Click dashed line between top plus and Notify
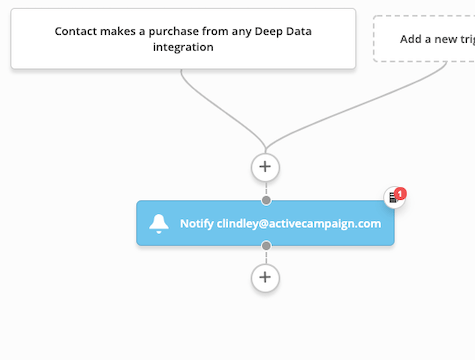Viewport: 475px width, 360px height. (266, 189)
